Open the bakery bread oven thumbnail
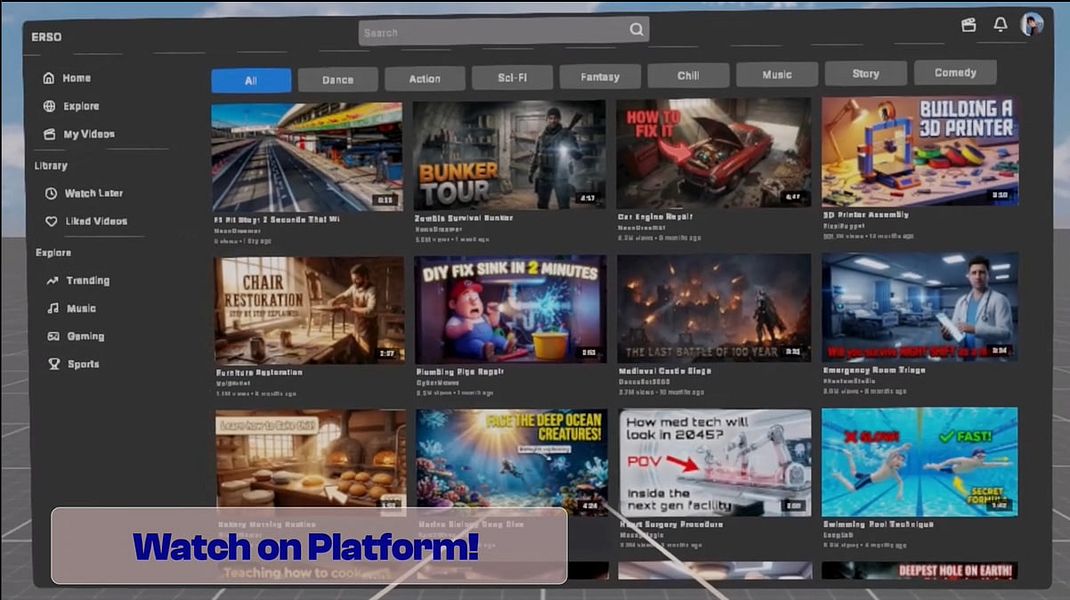This screenshot has width=1070, height=600. click(x=311, y=459)
